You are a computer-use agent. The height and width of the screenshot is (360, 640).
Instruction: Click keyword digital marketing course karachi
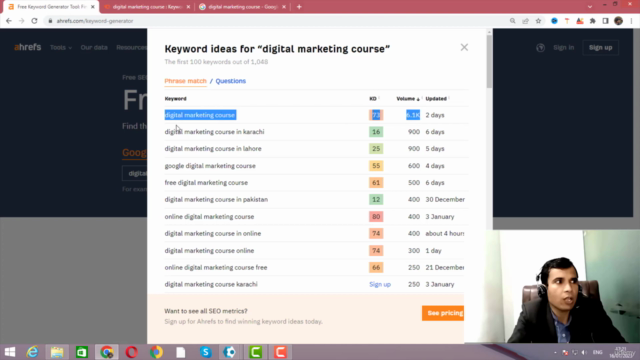click(x=211, y=284)
